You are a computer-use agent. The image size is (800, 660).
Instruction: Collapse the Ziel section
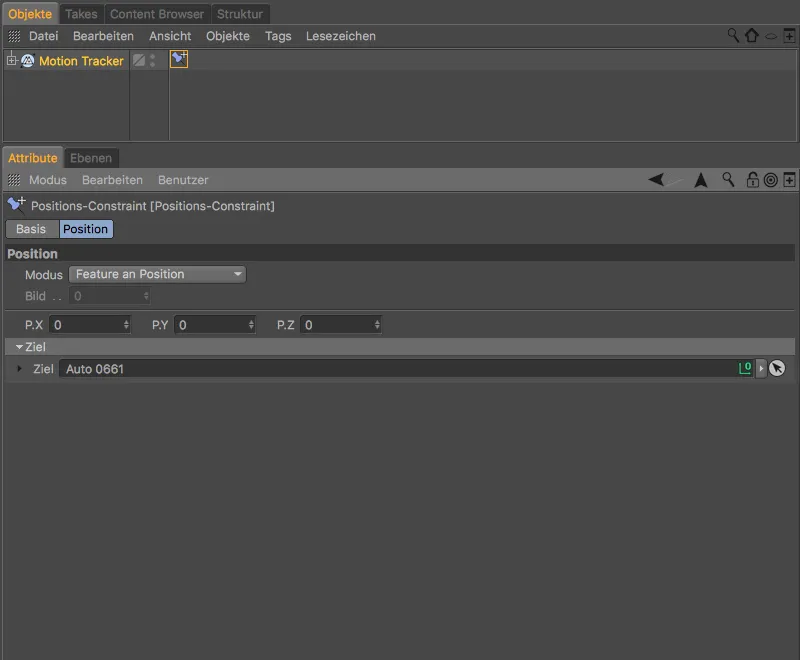click(19, 347)
